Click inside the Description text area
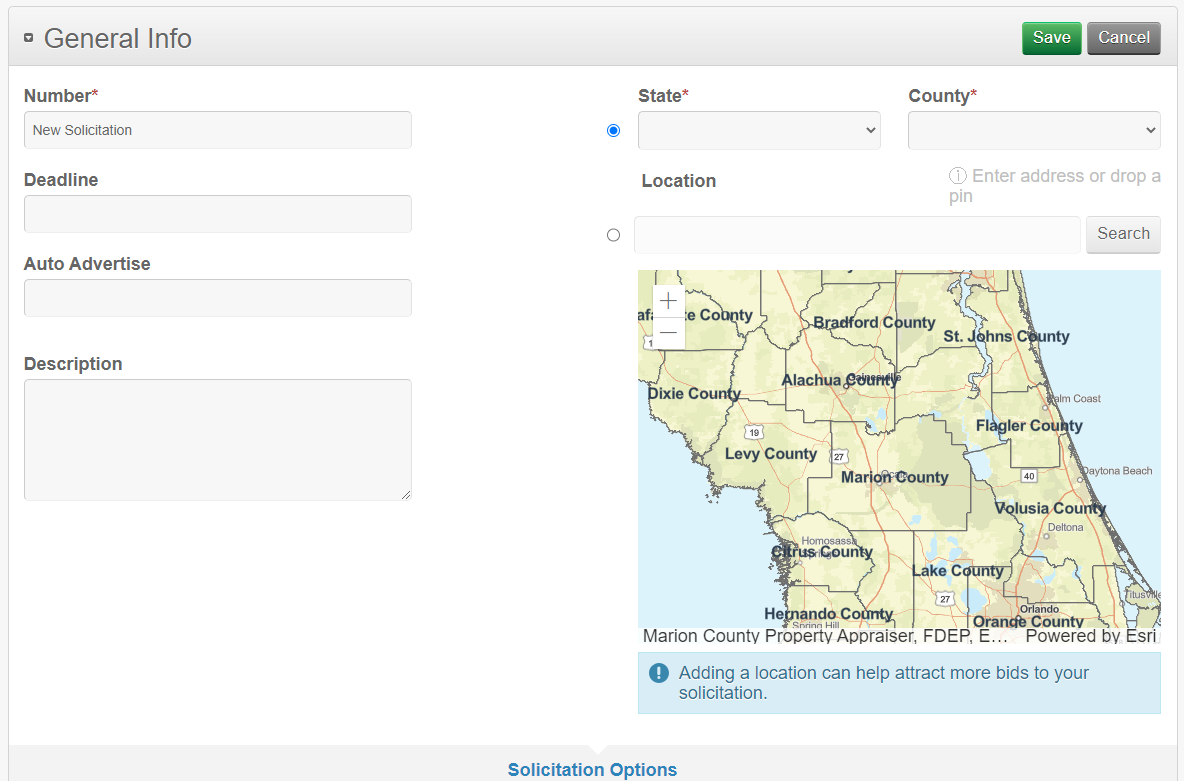 click(217, 439)
